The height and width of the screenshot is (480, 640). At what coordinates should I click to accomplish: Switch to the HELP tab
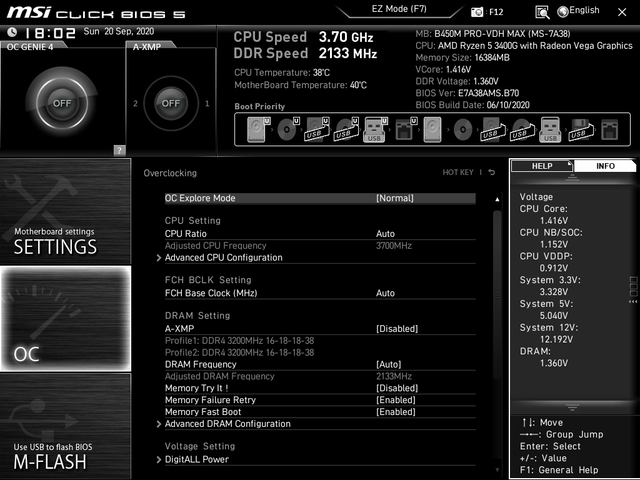pos(542,166)
